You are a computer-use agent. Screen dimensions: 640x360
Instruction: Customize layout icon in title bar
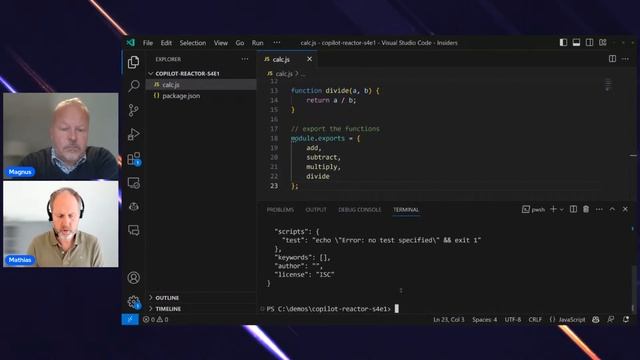tap(603, 42)
